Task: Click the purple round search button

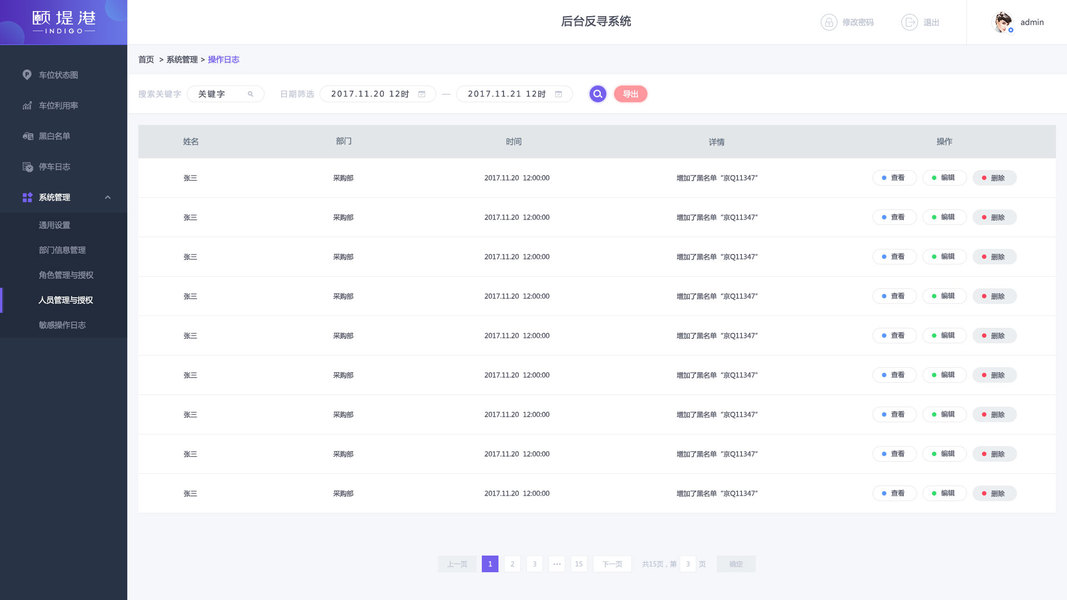Action: pyautogui.click(x=597, y=94)
